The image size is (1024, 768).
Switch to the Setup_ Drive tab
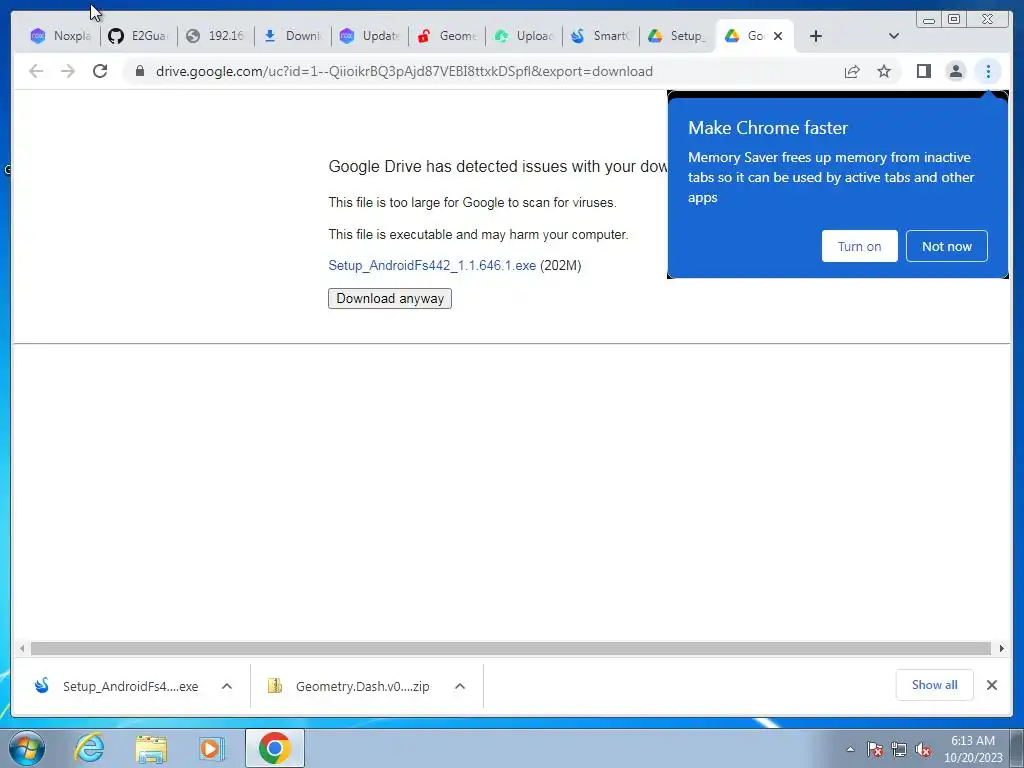[678, 36]
